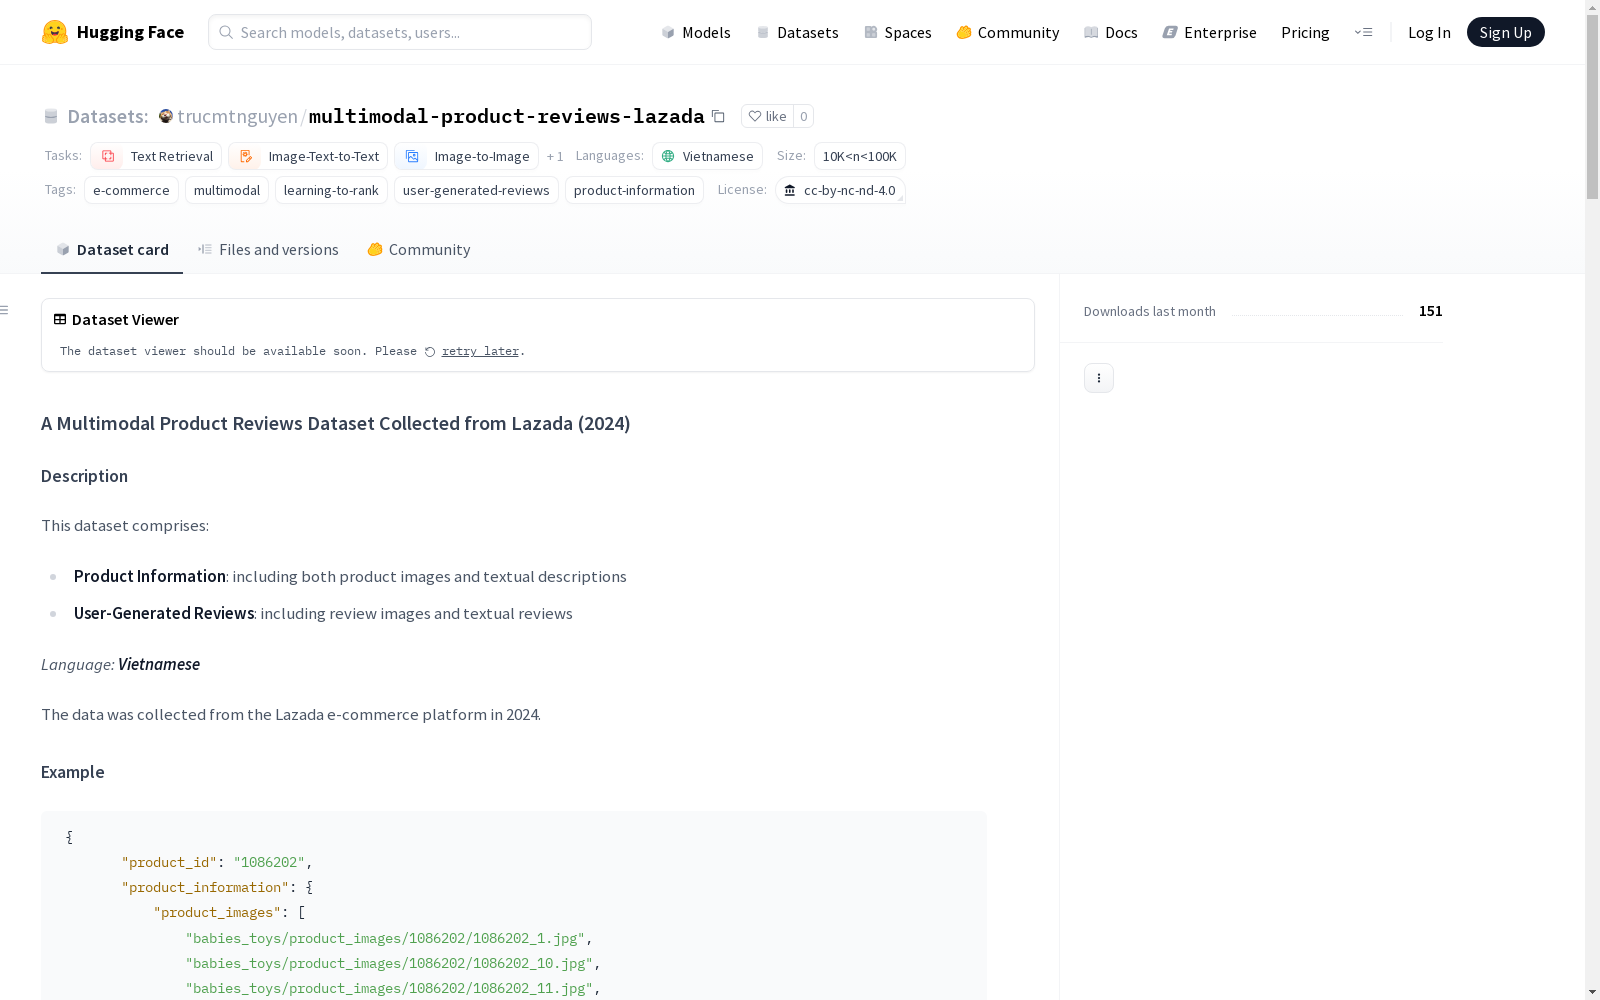Click the search magnifier icon

click(226, 32)
